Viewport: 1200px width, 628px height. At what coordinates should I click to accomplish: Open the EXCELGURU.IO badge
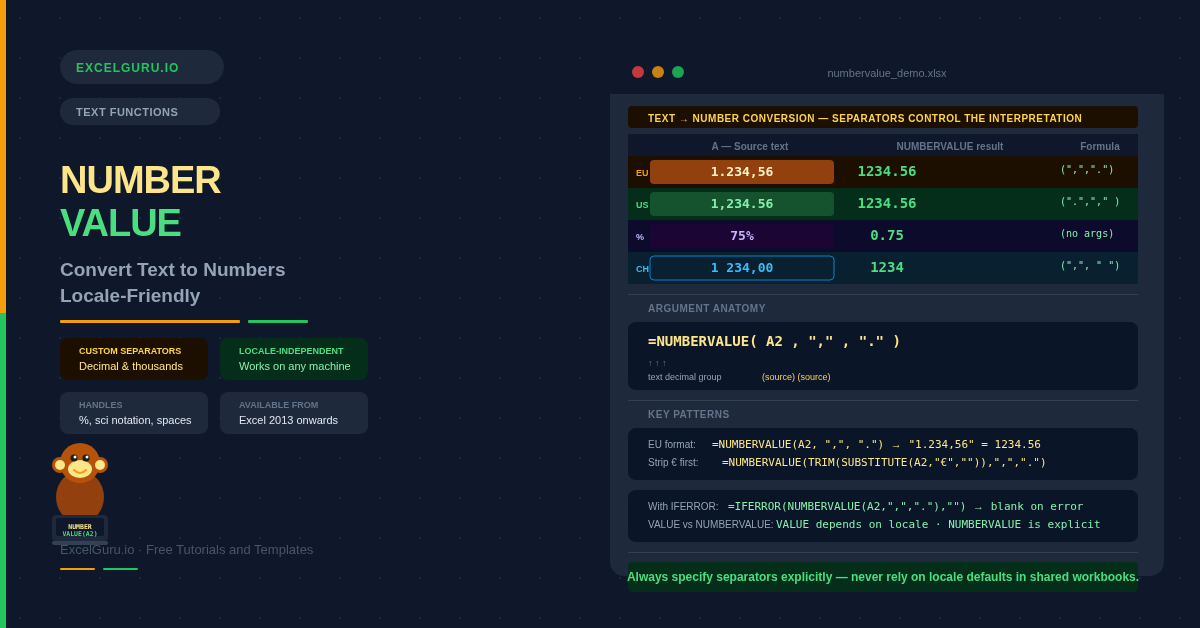click(x=141, y=67)
